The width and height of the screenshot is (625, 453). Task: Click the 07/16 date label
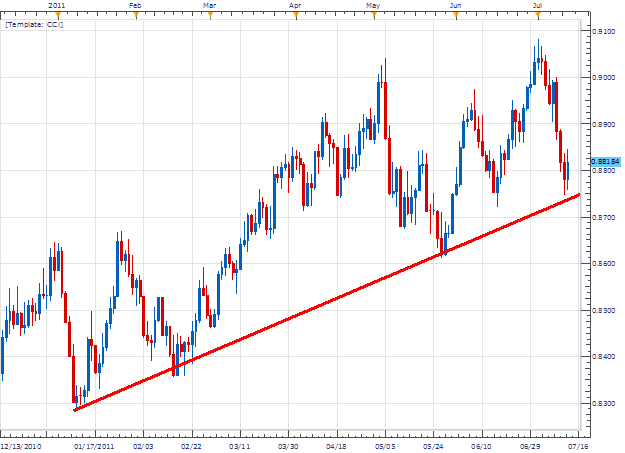click(578, 446)
